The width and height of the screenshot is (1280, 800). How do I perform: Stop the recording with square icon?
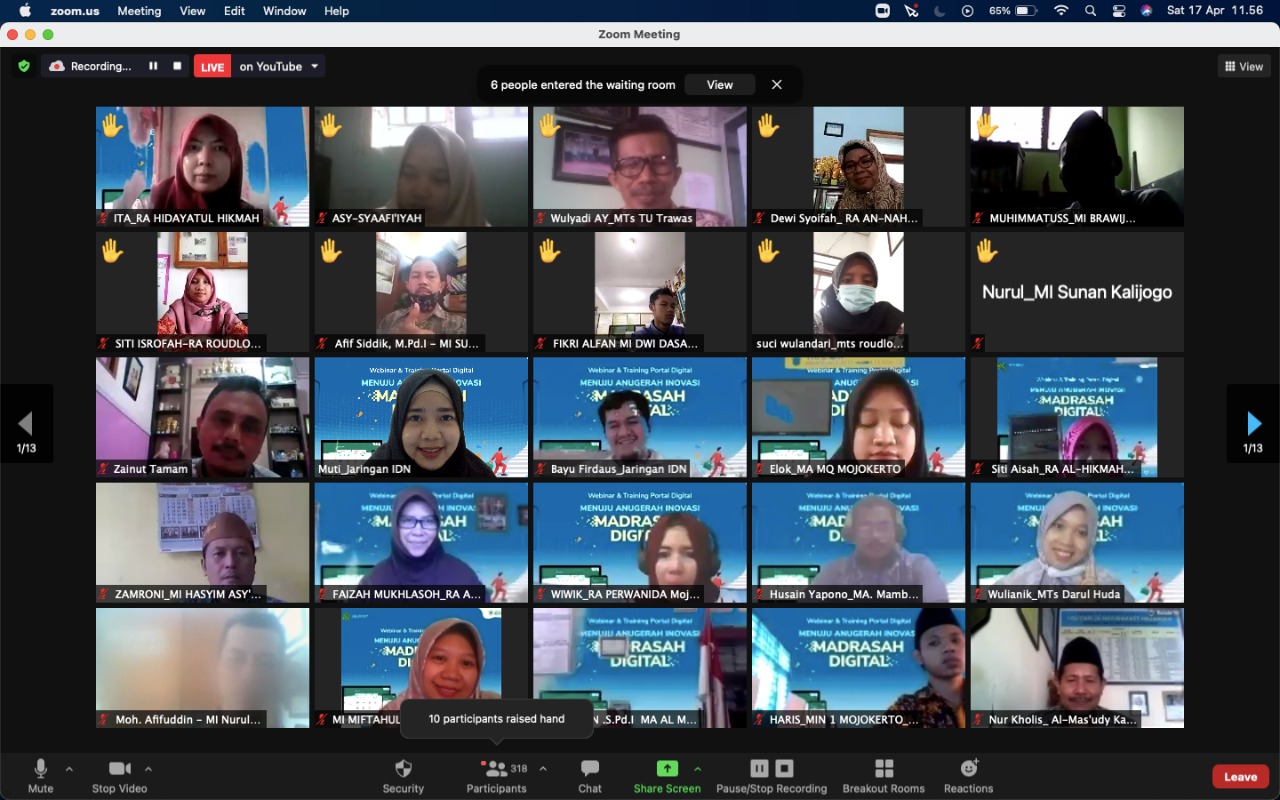(x=177, y=65)
